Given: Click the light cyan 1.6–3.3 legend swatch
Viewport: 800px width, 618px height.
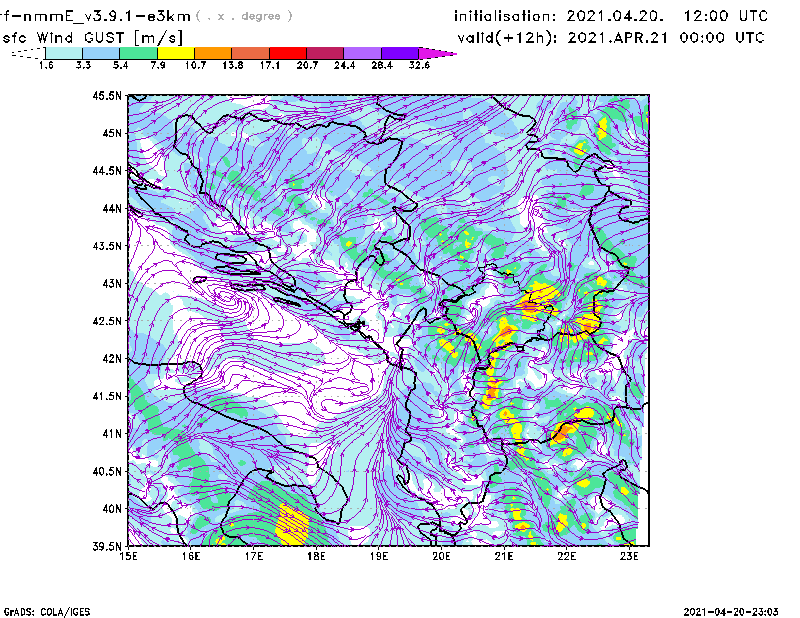Looking at the screenshot, I should tap(64, 53).
